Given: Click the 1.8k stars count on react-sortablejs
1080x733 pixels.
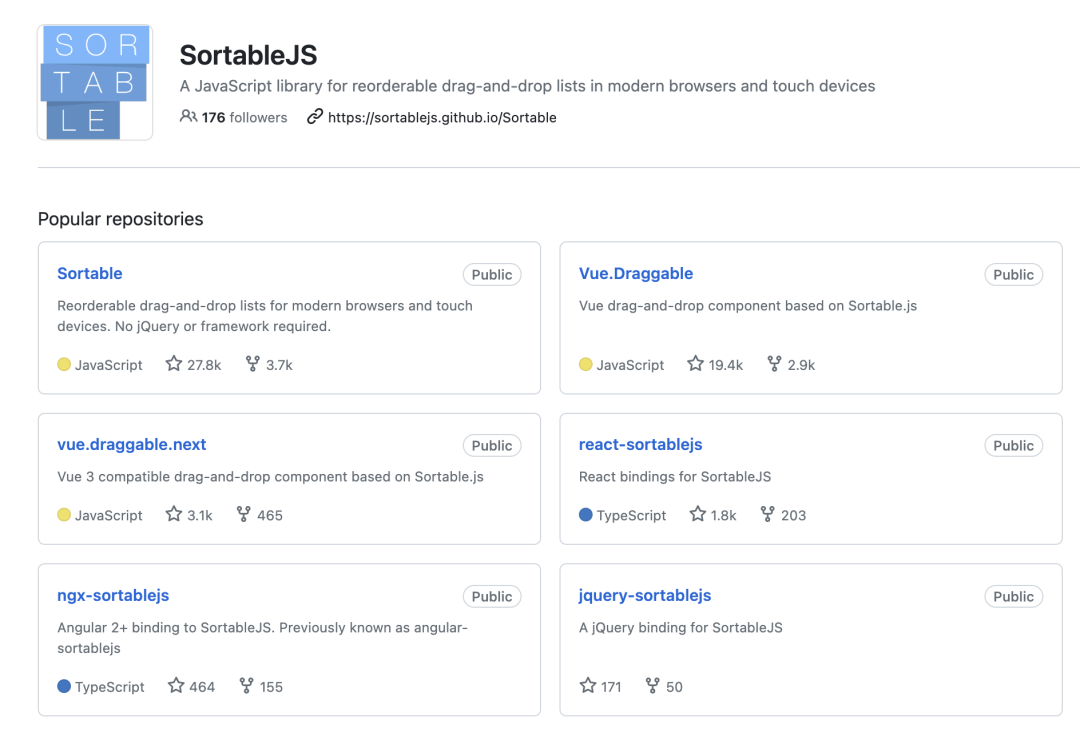Looking at the screenshot, I should point(723,515).
